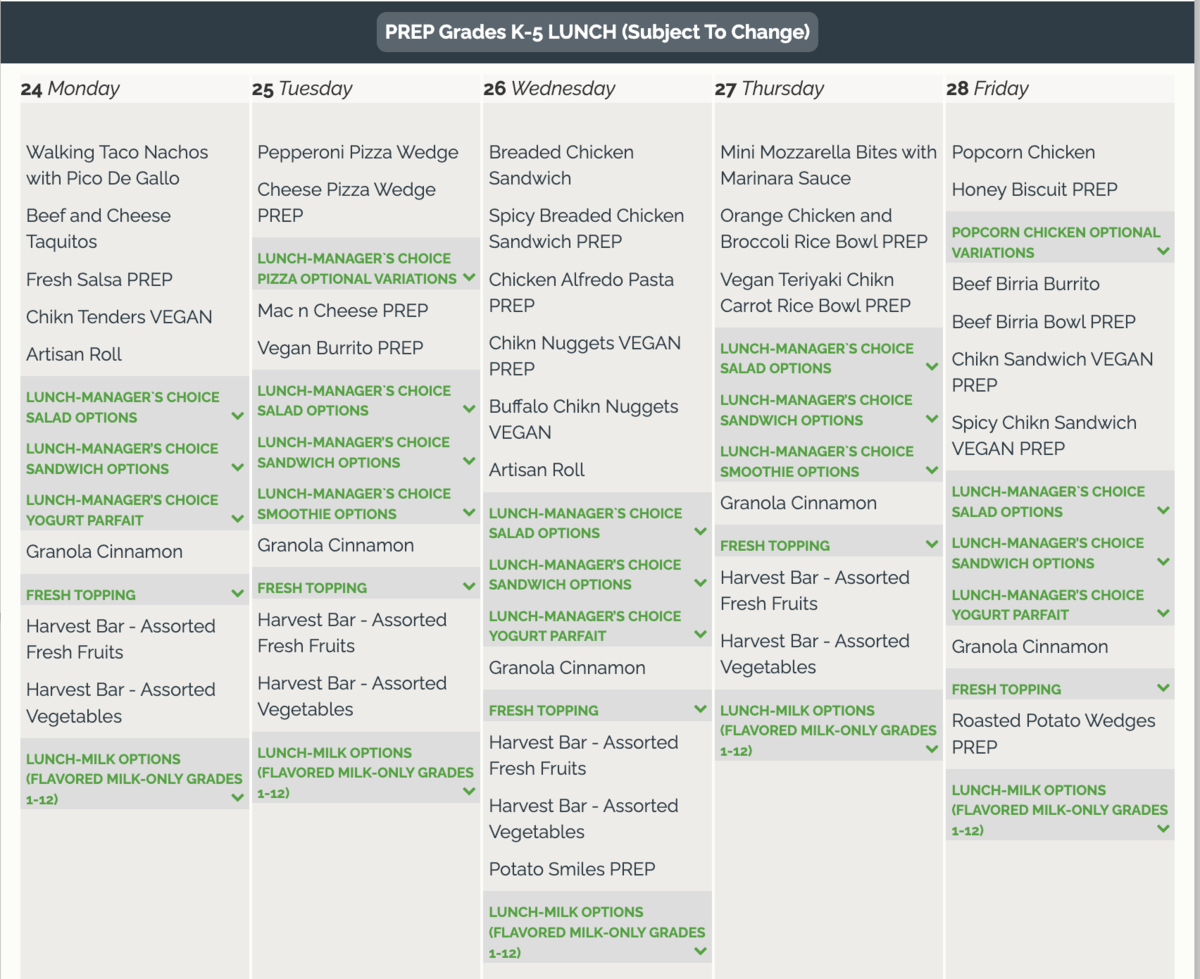Click PREP Grades K-5 LUNCH title button
Viewport: 1200px width, 979px height.
pyautogui.click(x=597, y=32)
